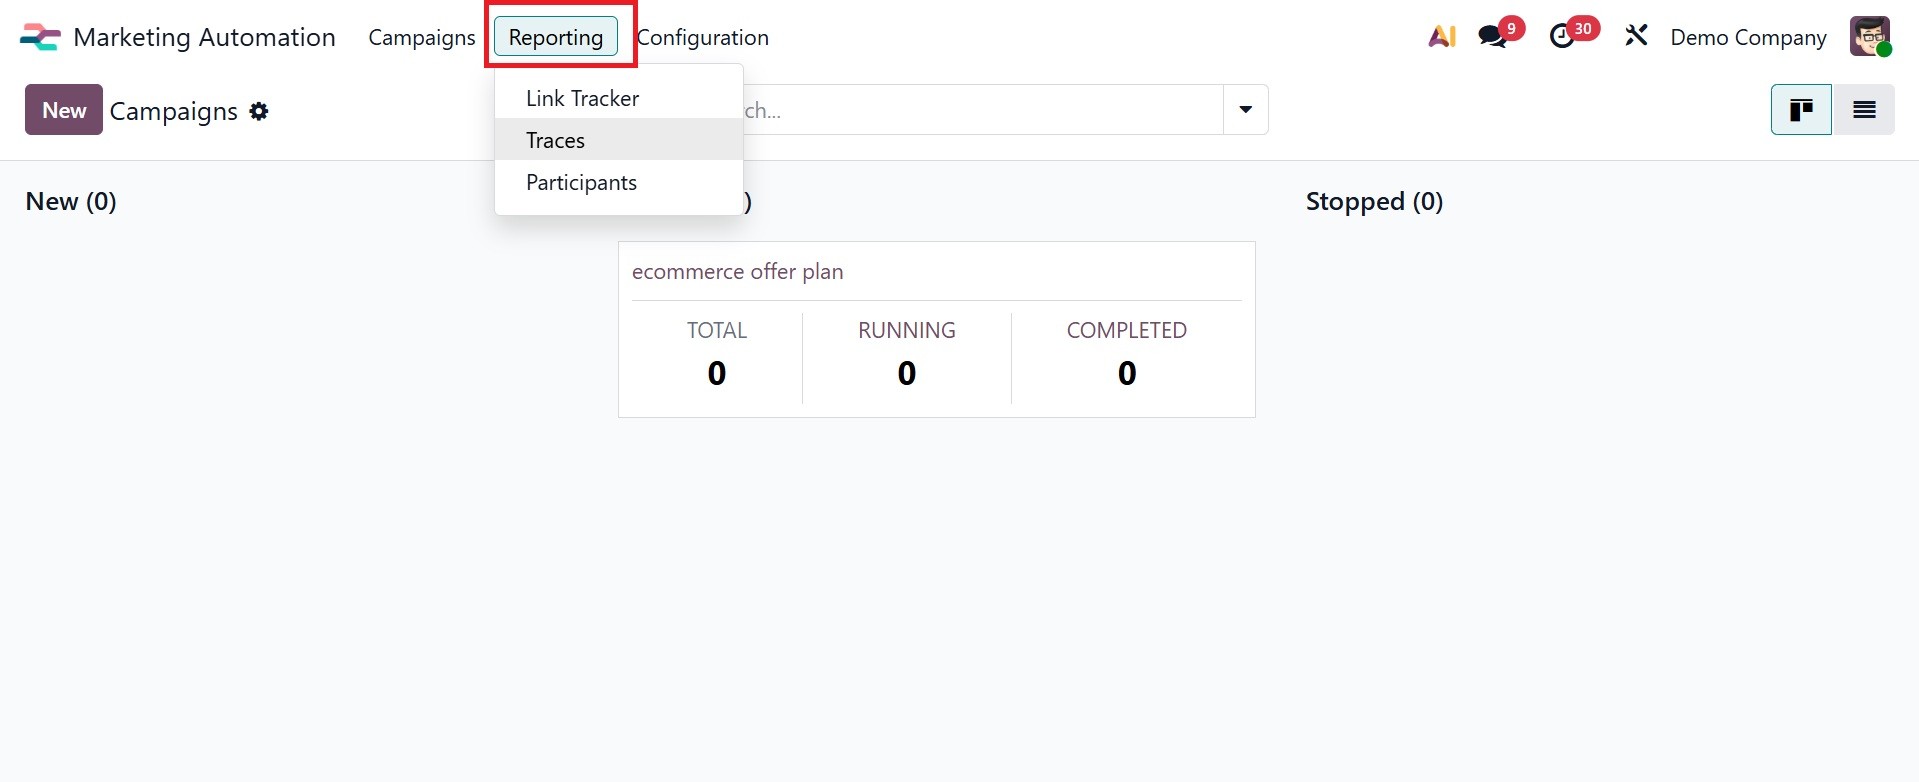Select Participants in the Reporting menu
This screenshot has width=1919, height=782.
click(x=581, y=182)
